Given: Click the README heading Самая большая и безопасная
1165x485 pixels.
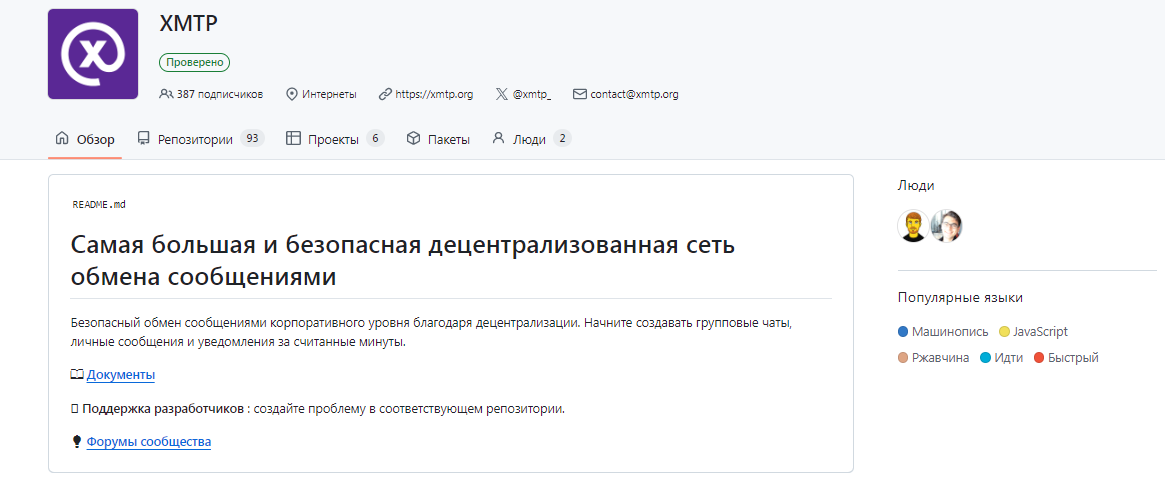Looking at the screenshot, I should click(x=403, y=260).
